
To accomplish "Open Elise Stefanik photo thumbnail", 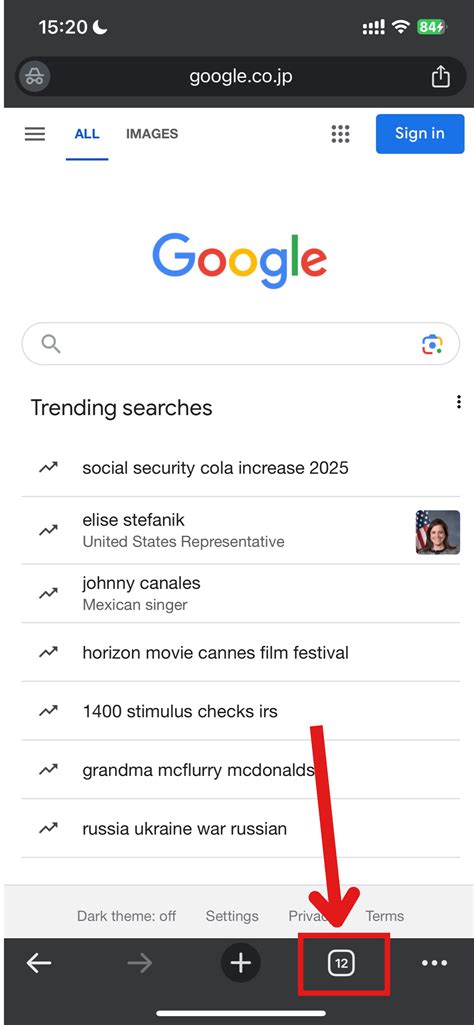I will tap(437, 532).
